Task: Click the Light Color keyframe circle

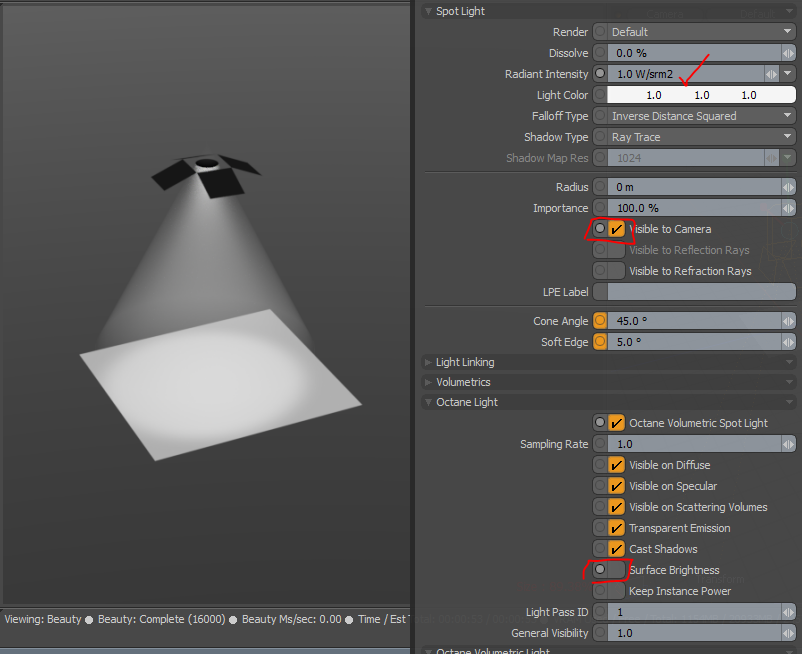Action: click(x=600, y=95)
